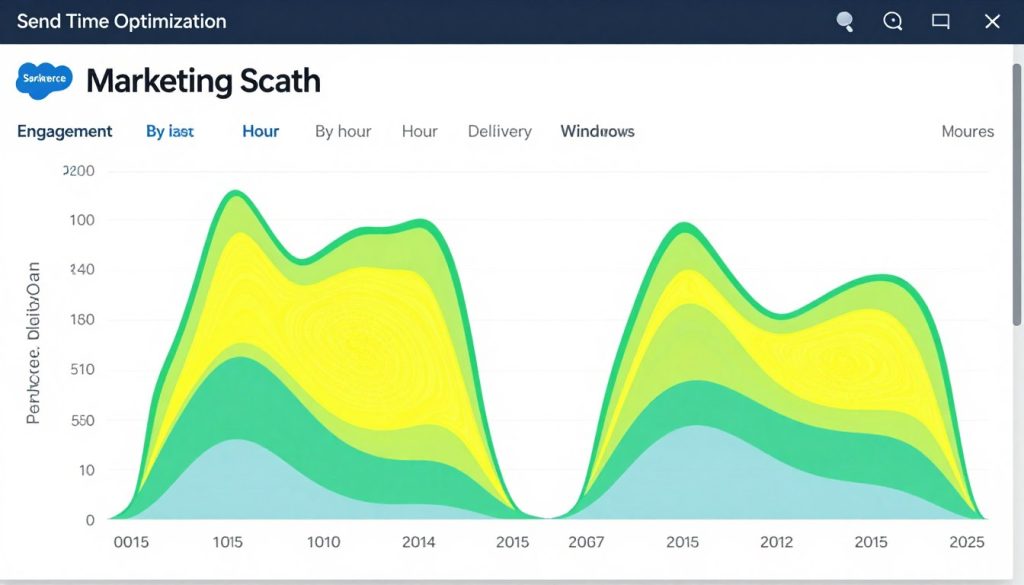The width and height of the screenshot is (1024, 585).
Task: Open the Windows section
Action: point(596,131)
